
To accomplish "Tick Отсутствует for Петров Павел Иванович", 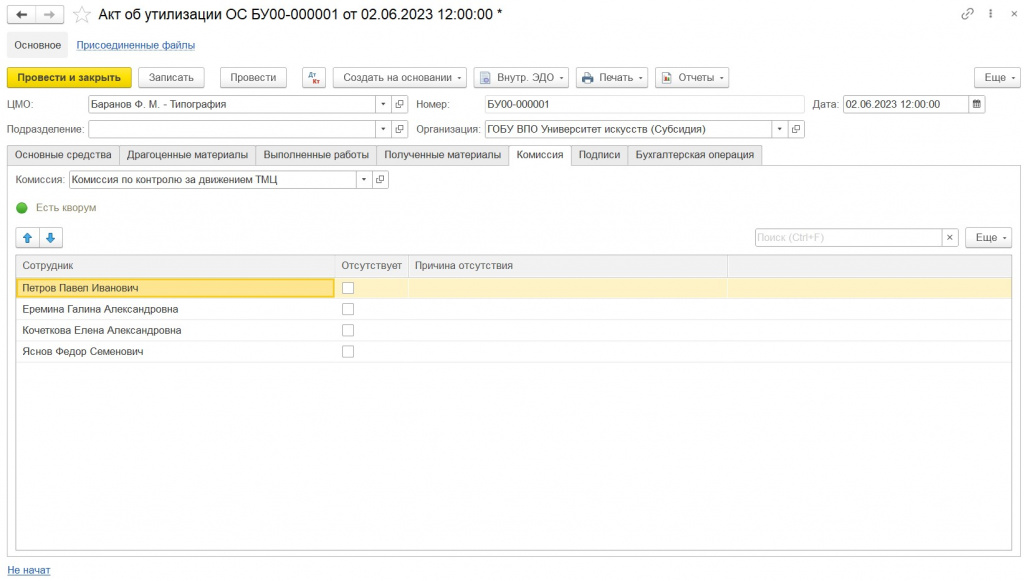I will point(348,288).
